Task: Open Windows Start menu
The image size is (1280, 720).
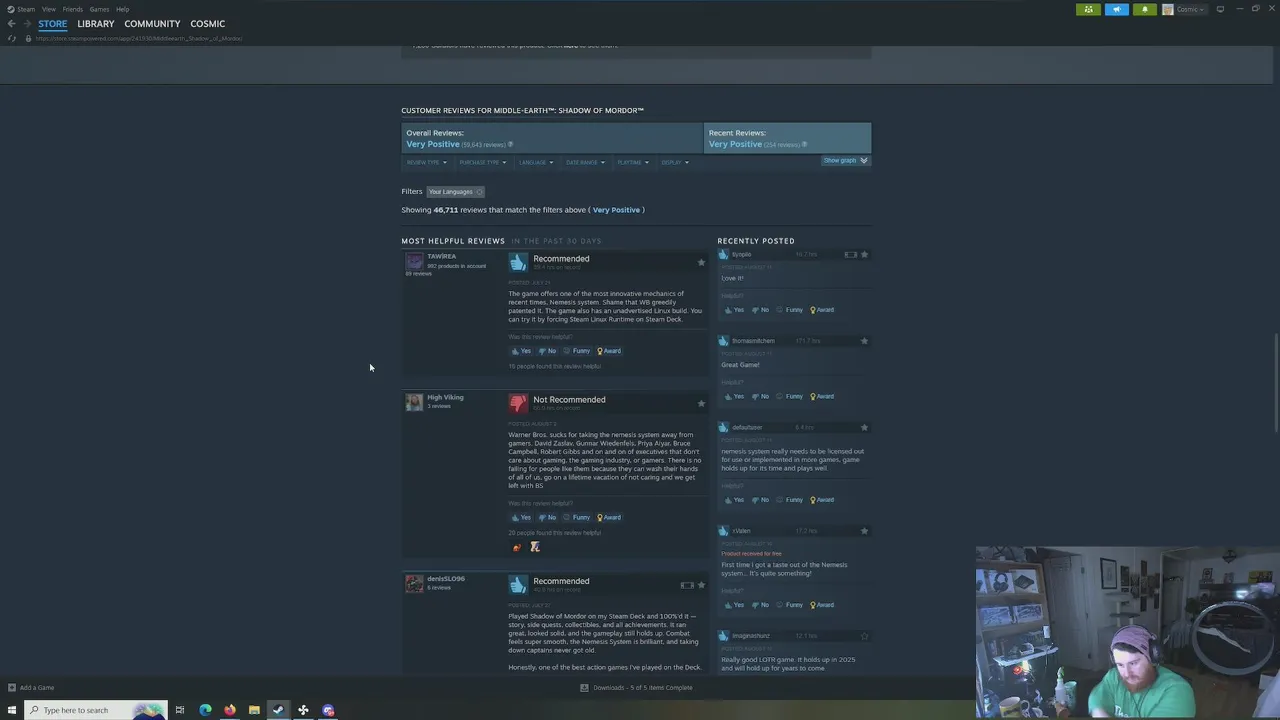Action: (12, 710)
